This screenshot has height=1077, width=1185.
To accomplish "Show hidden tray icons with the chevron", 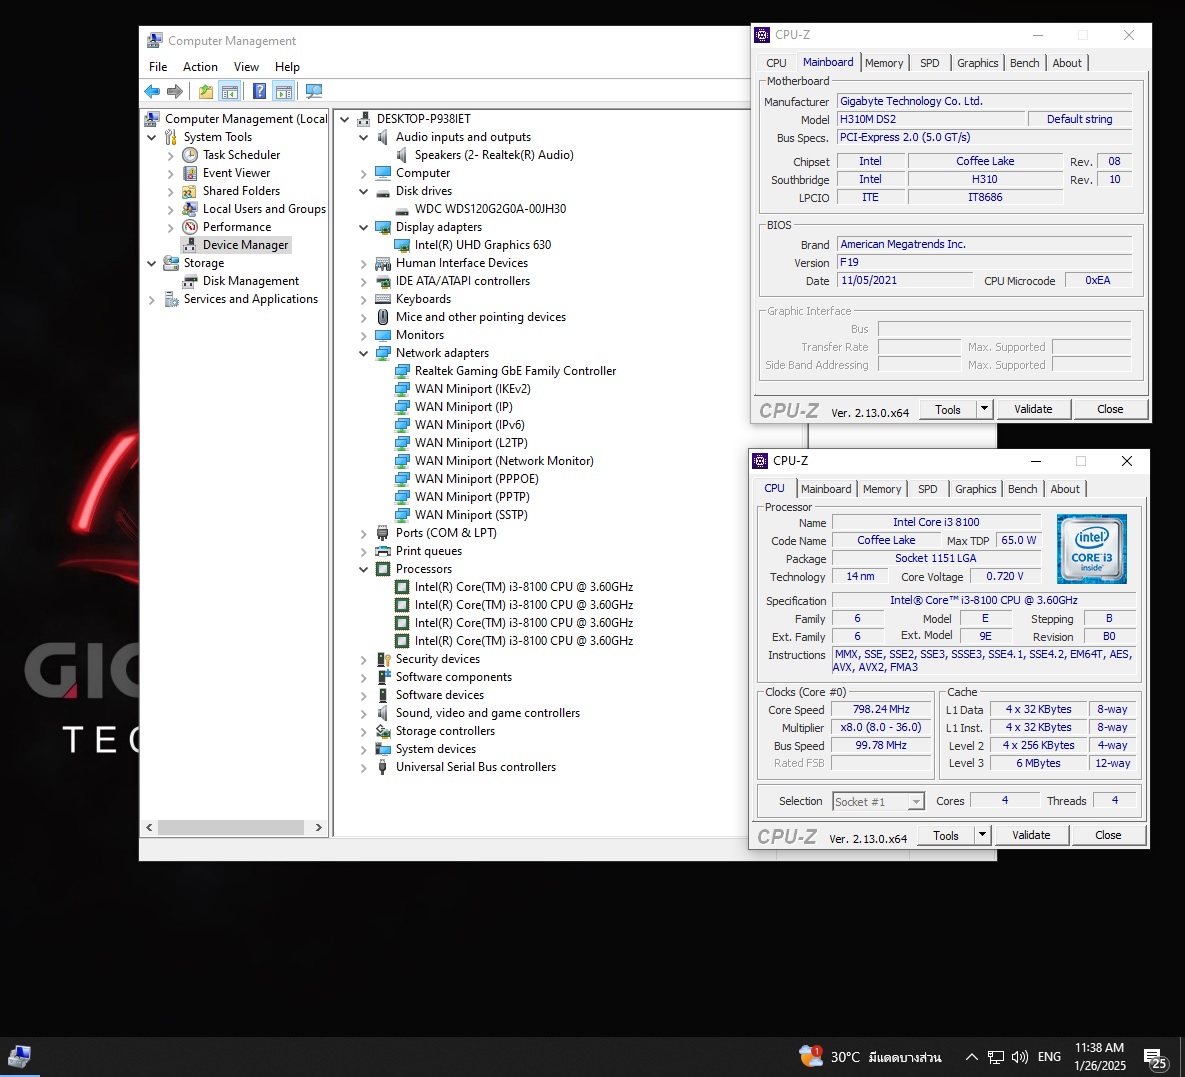I will 972,1057.
